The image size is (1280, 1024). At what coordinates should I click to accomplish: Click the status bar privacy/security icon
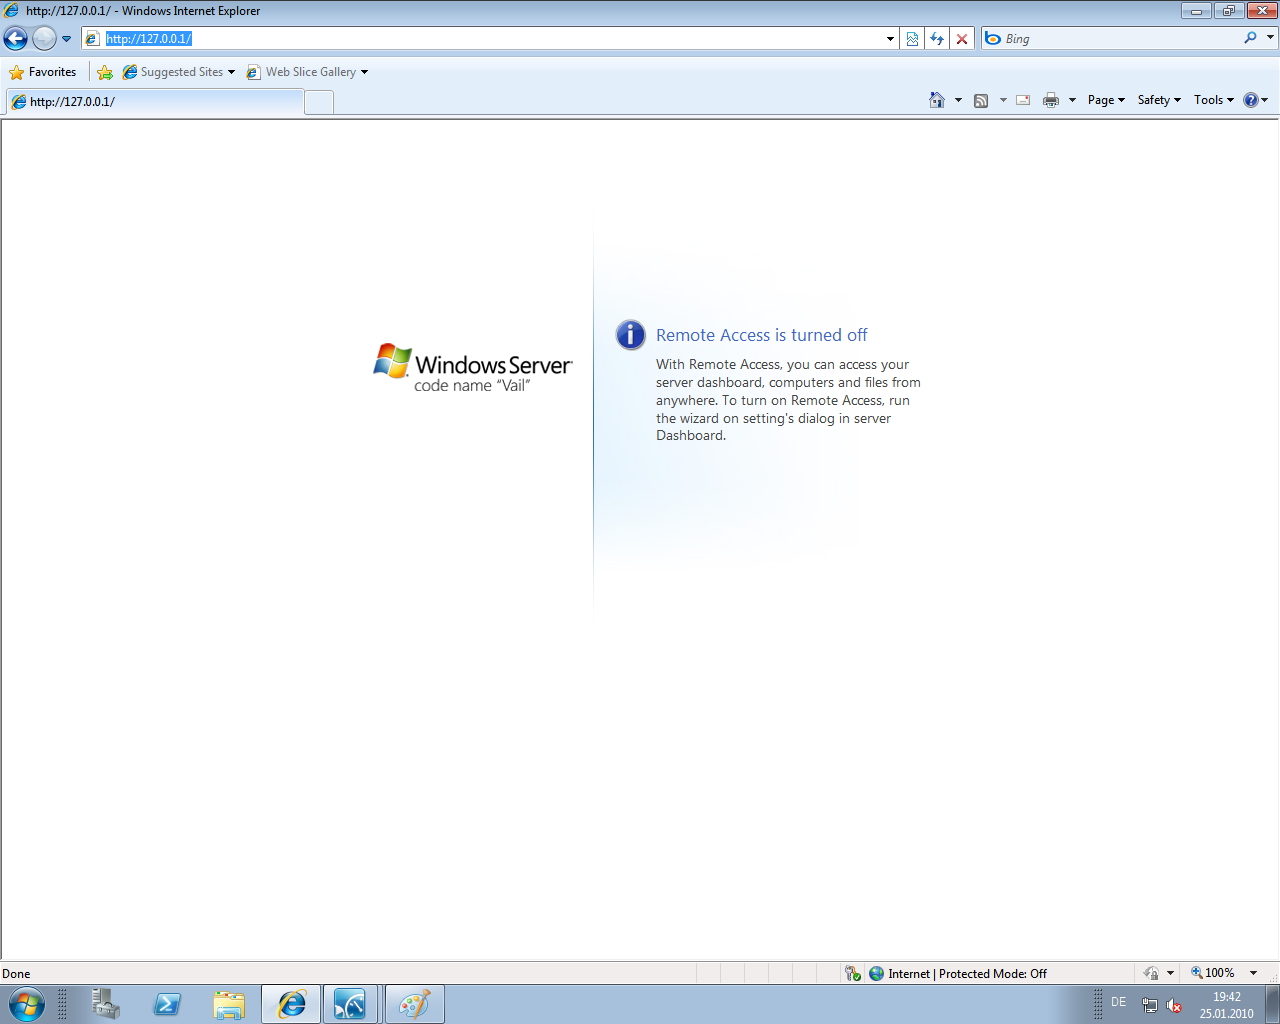click(1151, 973)
